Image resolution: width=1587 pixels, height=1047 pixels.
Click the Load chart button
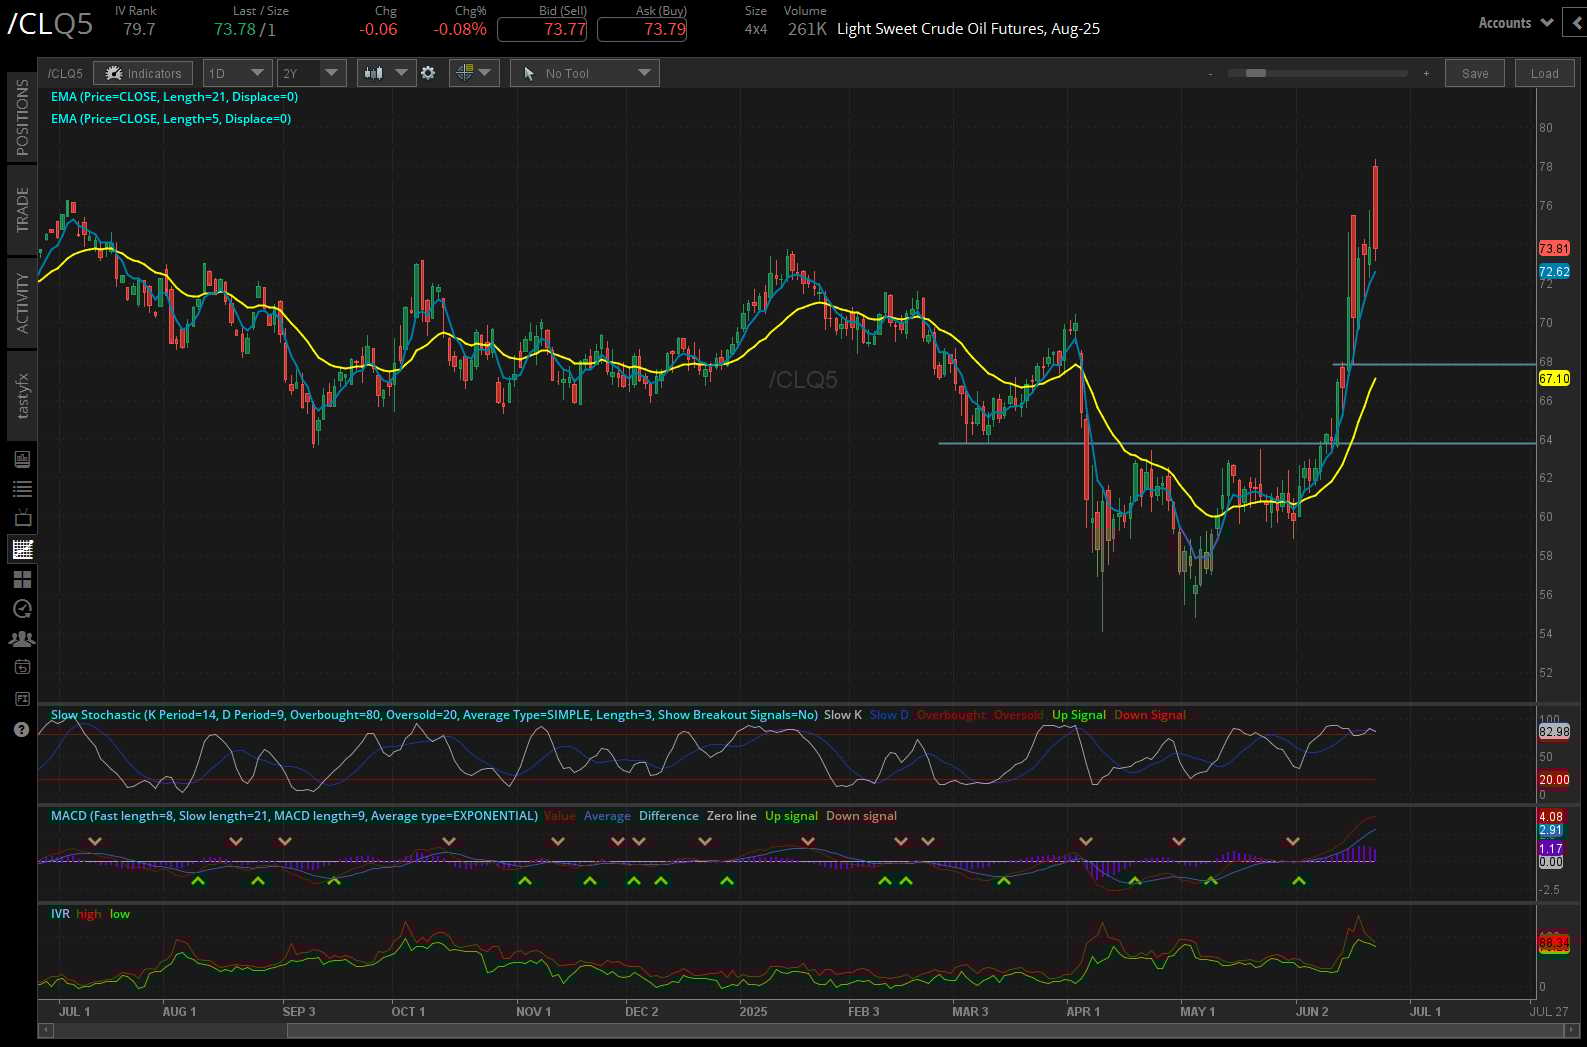coord(1544,73)
